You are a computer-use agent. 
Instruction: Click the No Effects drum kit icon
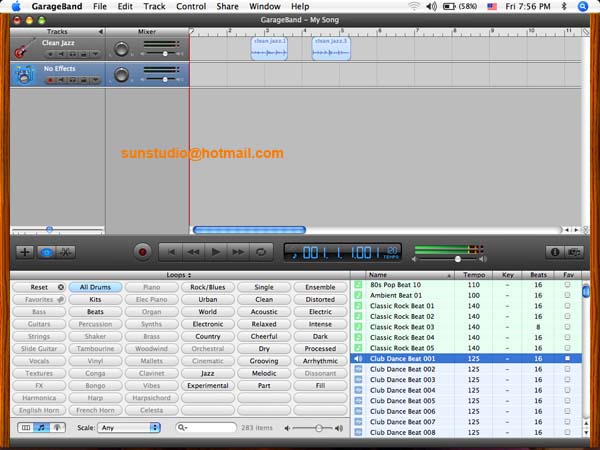click(x=24, y=75)
